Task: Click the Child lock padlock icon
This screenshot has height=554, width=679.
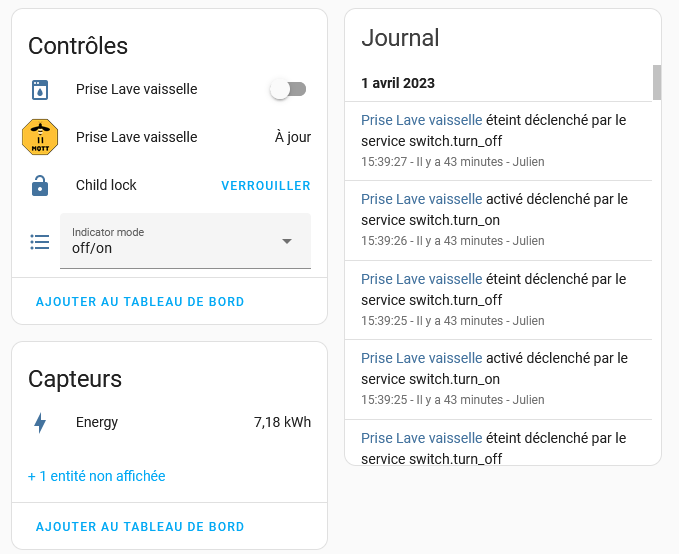Action: [40, 185]
